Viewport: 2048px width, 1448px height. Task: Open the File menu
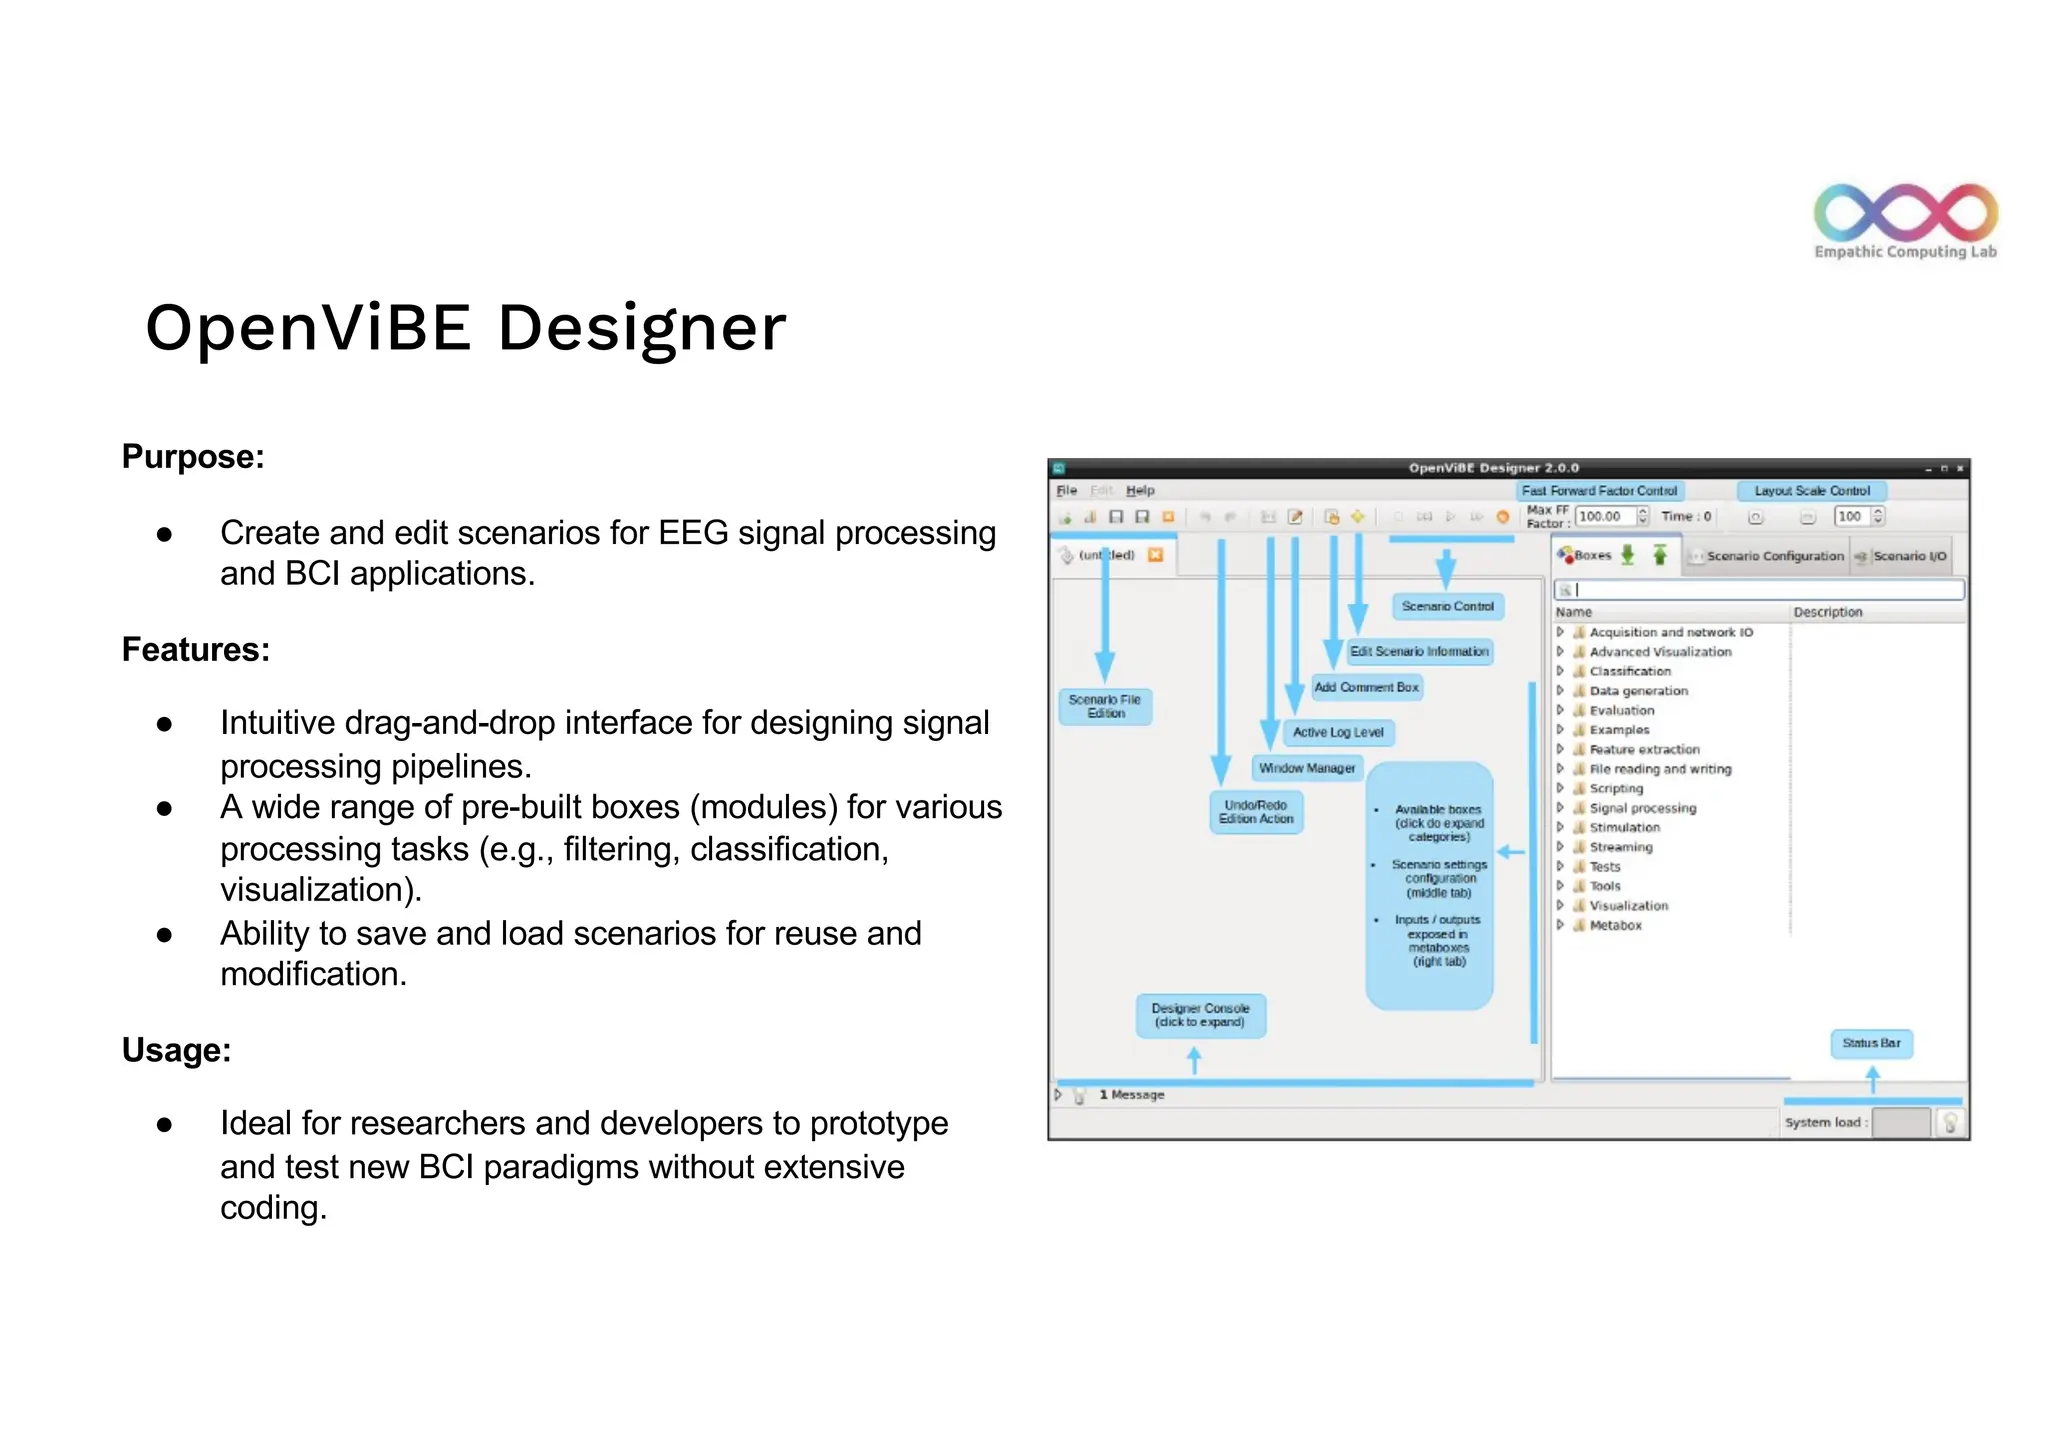point(1067,491)
